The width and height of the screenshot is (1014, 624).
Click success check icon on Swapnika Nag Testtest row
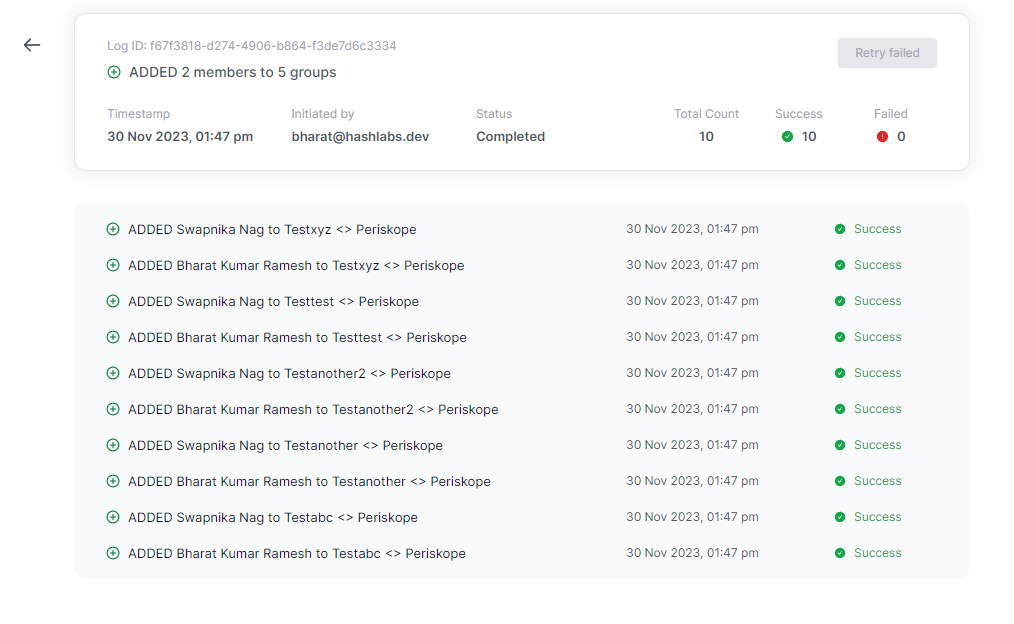[839, 301]
